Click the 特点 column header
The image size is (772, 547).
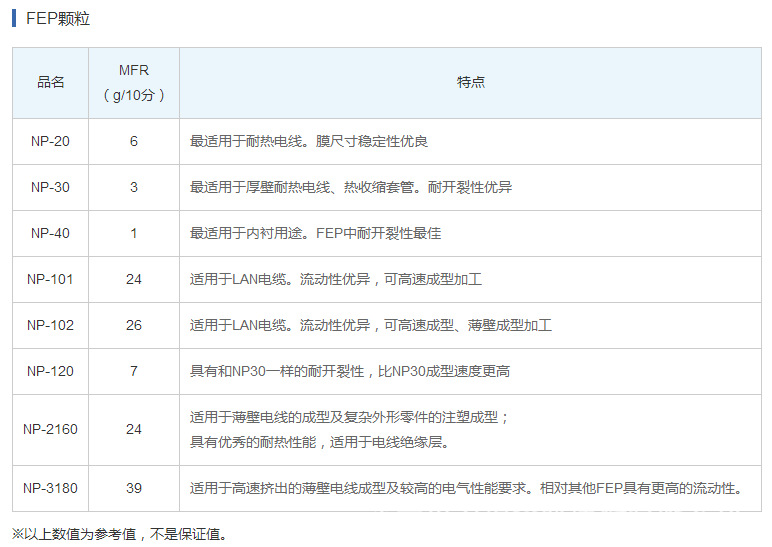tap(470, 82)
